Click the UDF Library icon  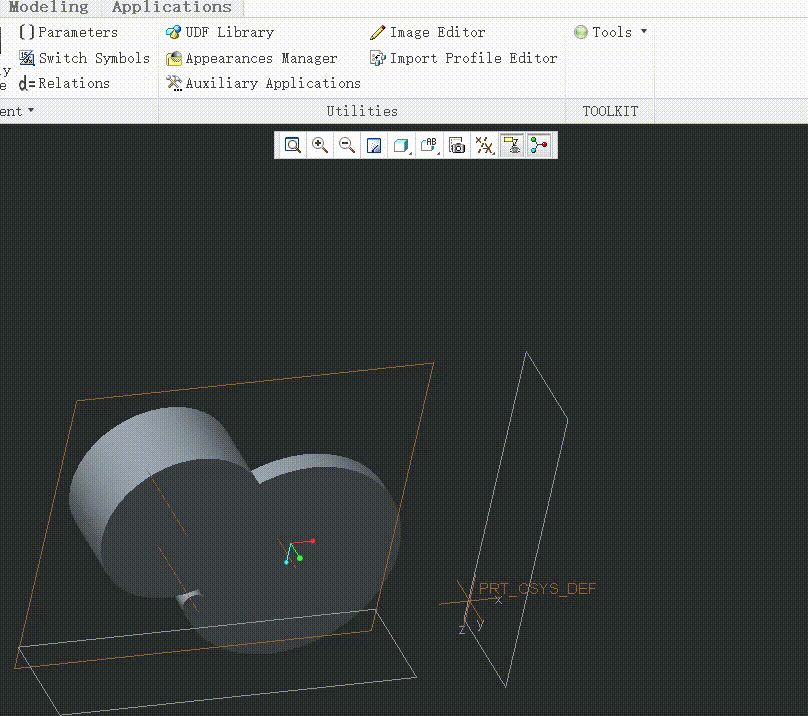[x=174, y=32]
